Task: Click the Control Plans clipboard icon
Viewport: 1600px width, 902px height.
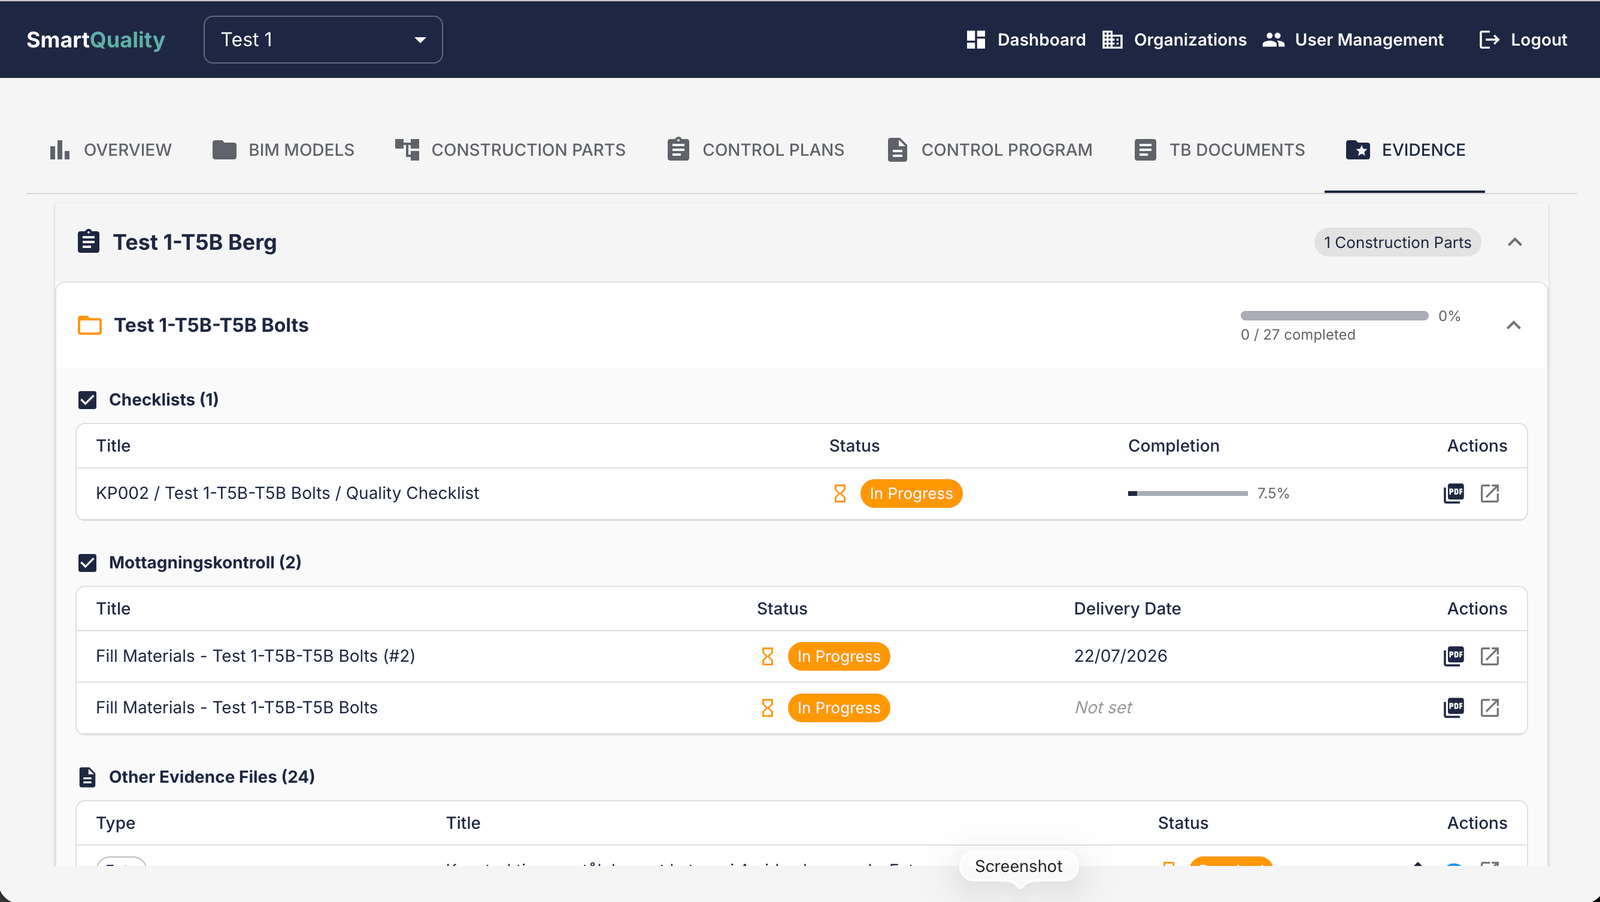Action: click(678, 149)
